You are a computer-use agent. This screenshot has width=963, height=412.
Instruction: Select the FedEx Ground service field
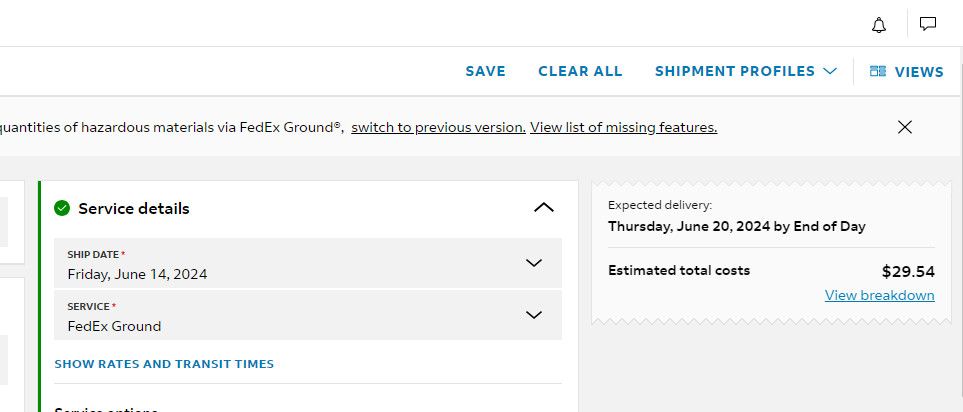308,315
